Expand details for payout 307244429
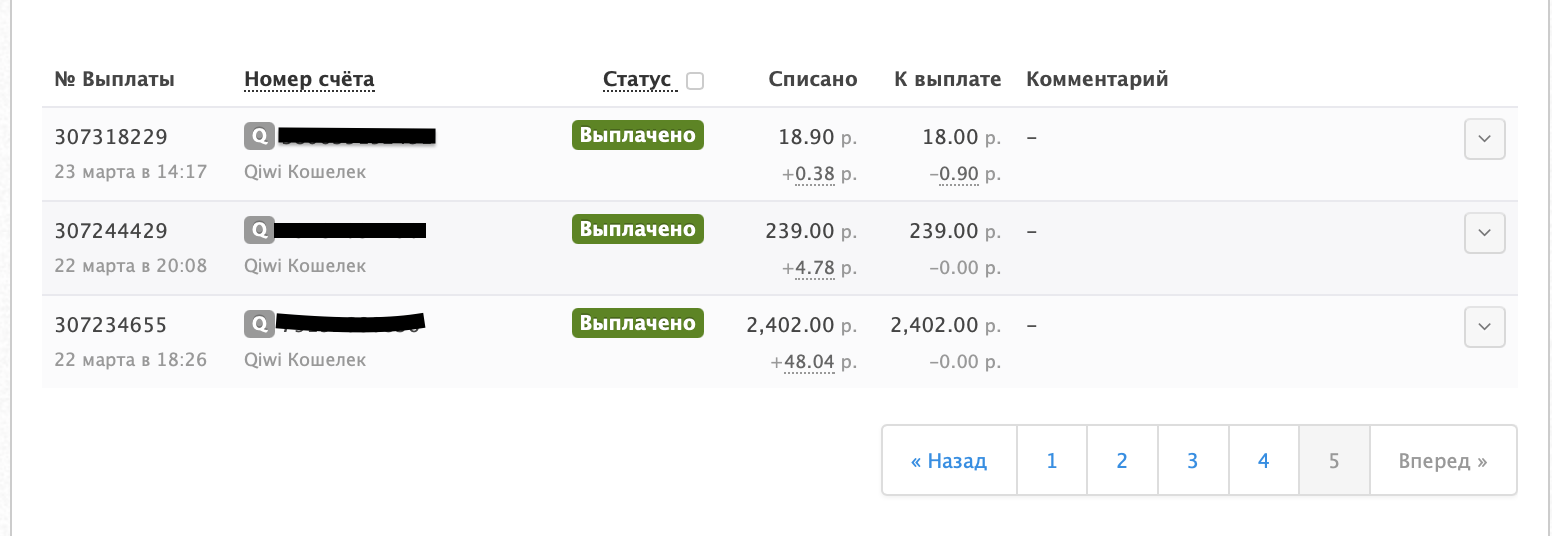 coord(1484,233)
